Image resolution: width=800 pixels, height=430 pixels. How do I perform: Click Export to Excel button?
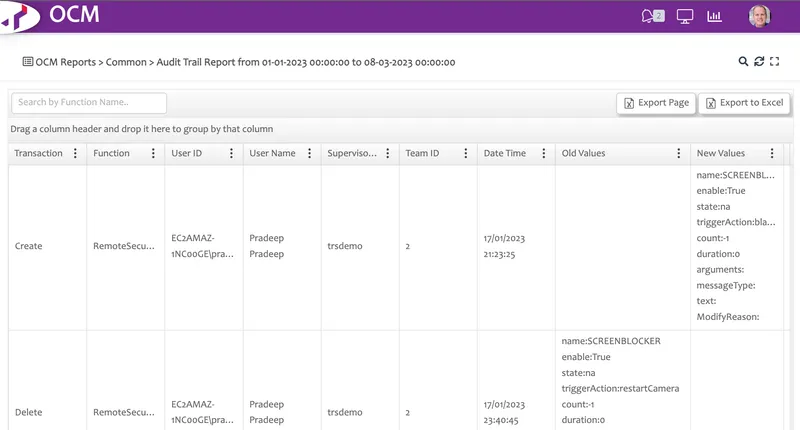(x=745, y=103)
